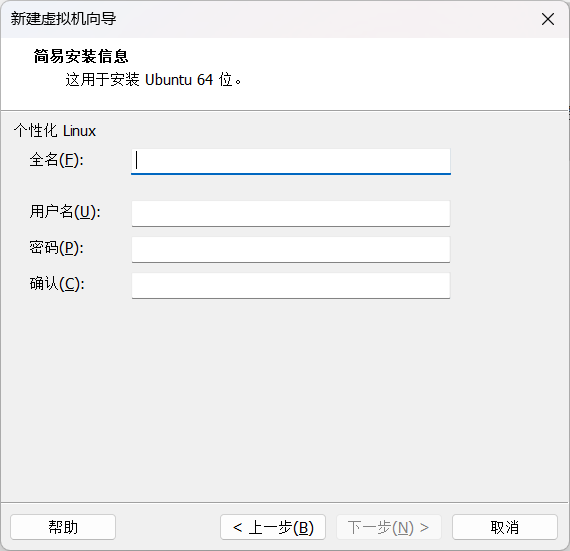The height and width of the screenshot is (551, 570).
Task: Click the 全名(F): field label
Action: coord(57,160)
